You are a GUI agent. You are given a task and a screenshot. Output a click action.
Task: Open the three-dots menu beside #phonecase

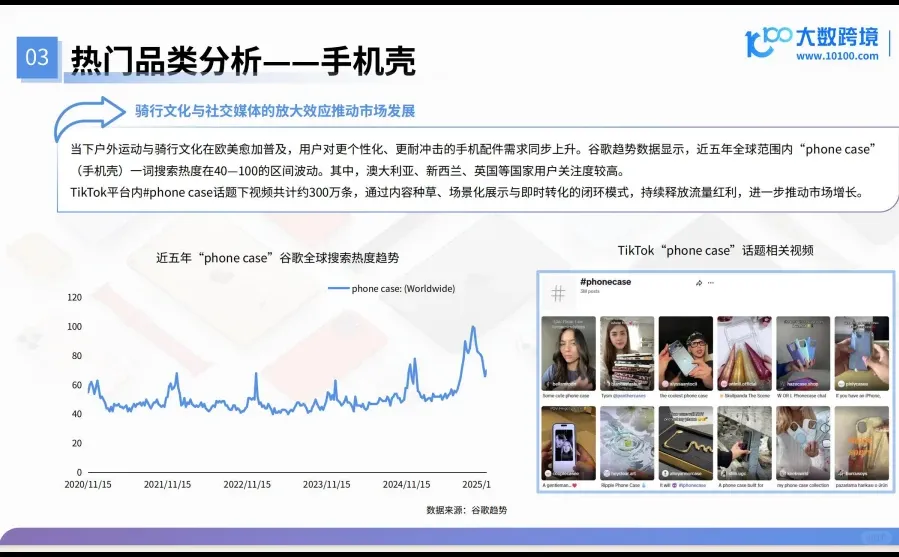click(x=711, y=283)
